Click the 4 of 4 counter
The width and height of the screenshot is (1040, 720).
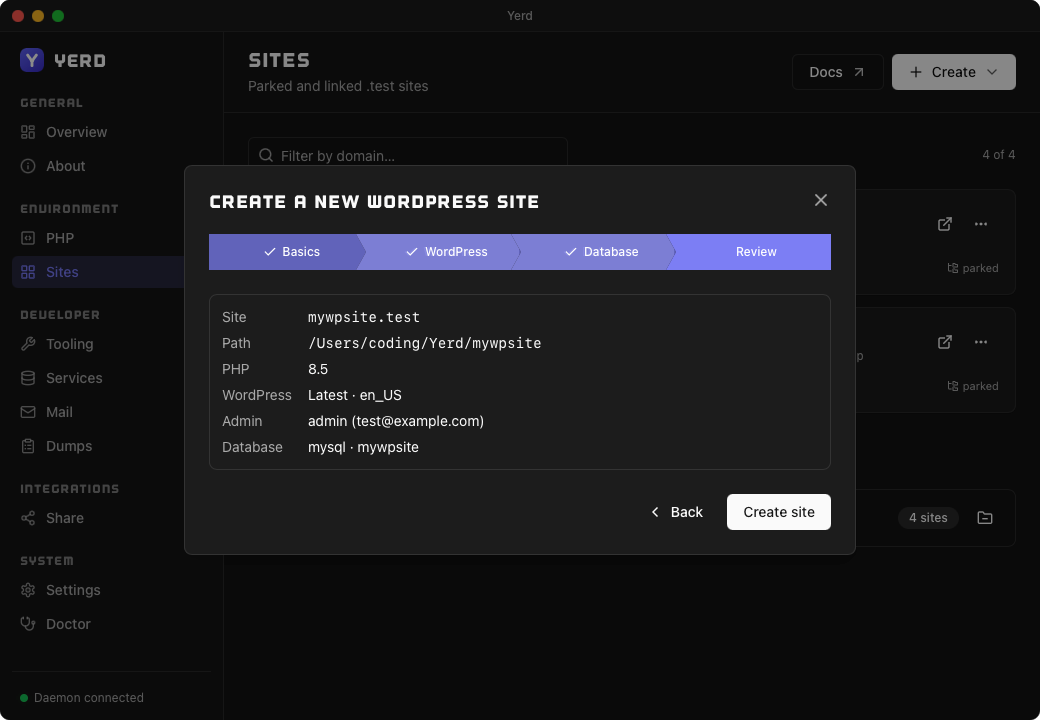[x=999, y=154]
